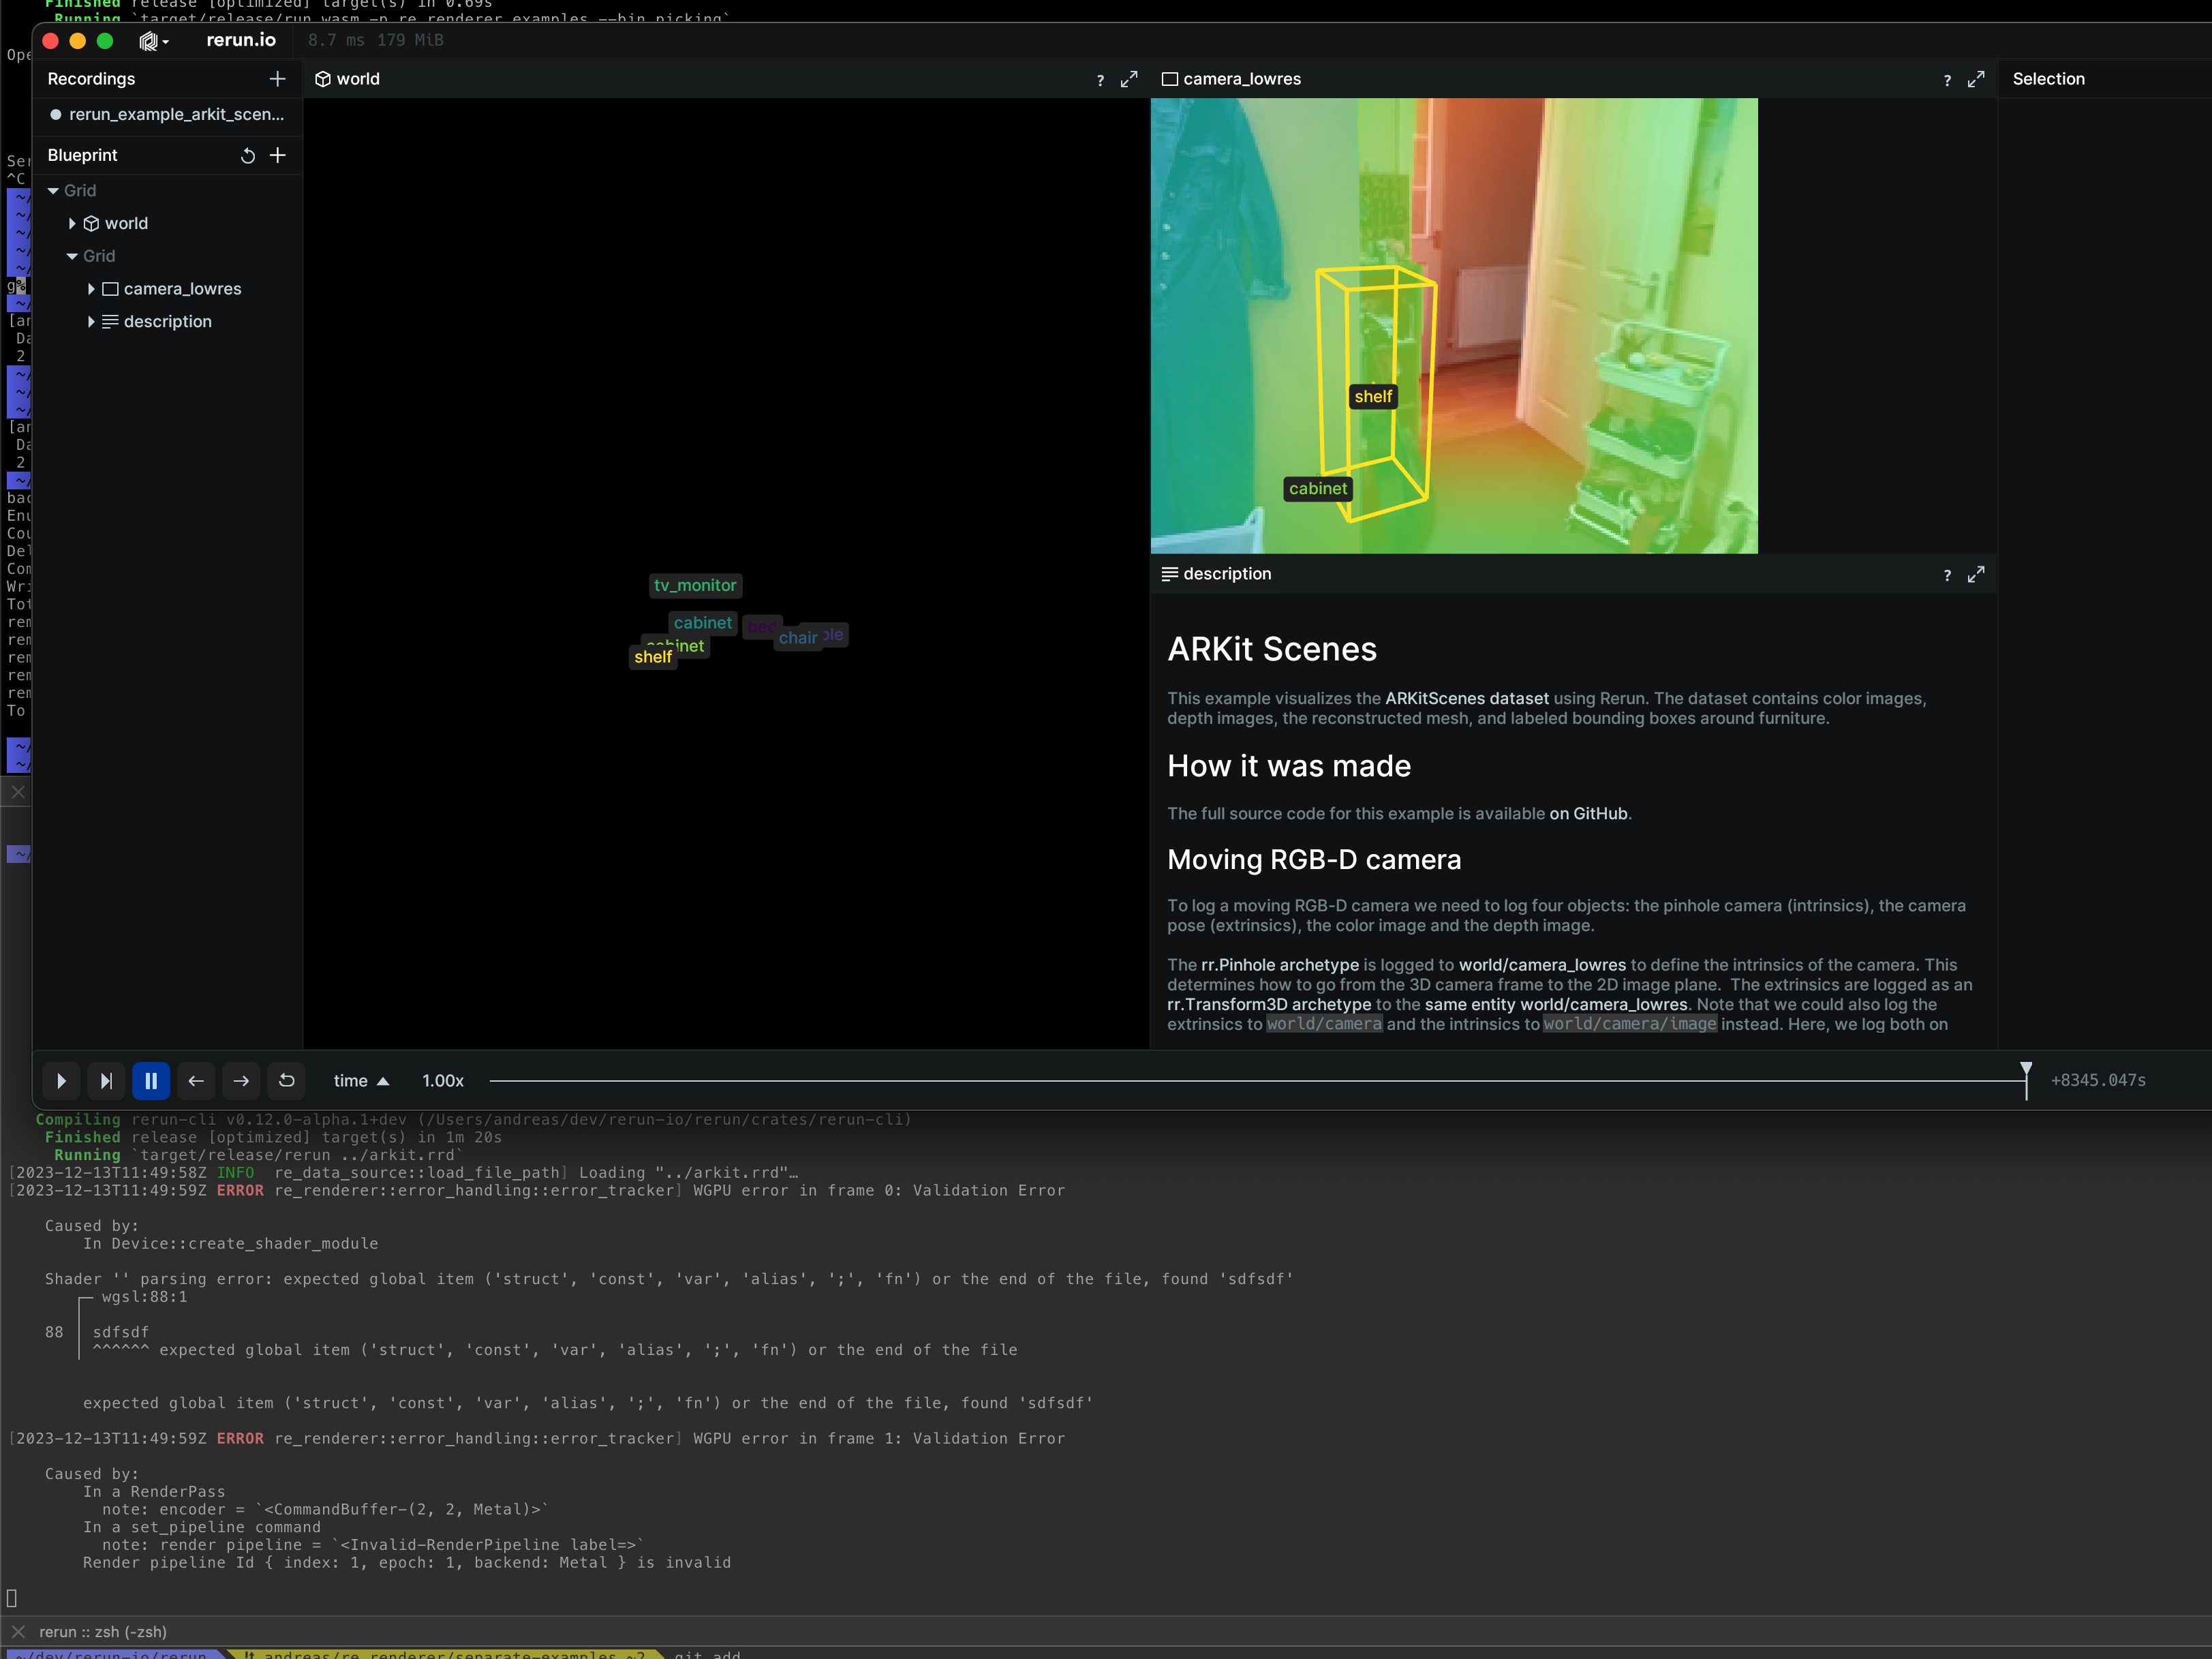Toggle timeline looping
Image resolution: width=2212 pixels, height=1659 pixels.
[286, 1081]
